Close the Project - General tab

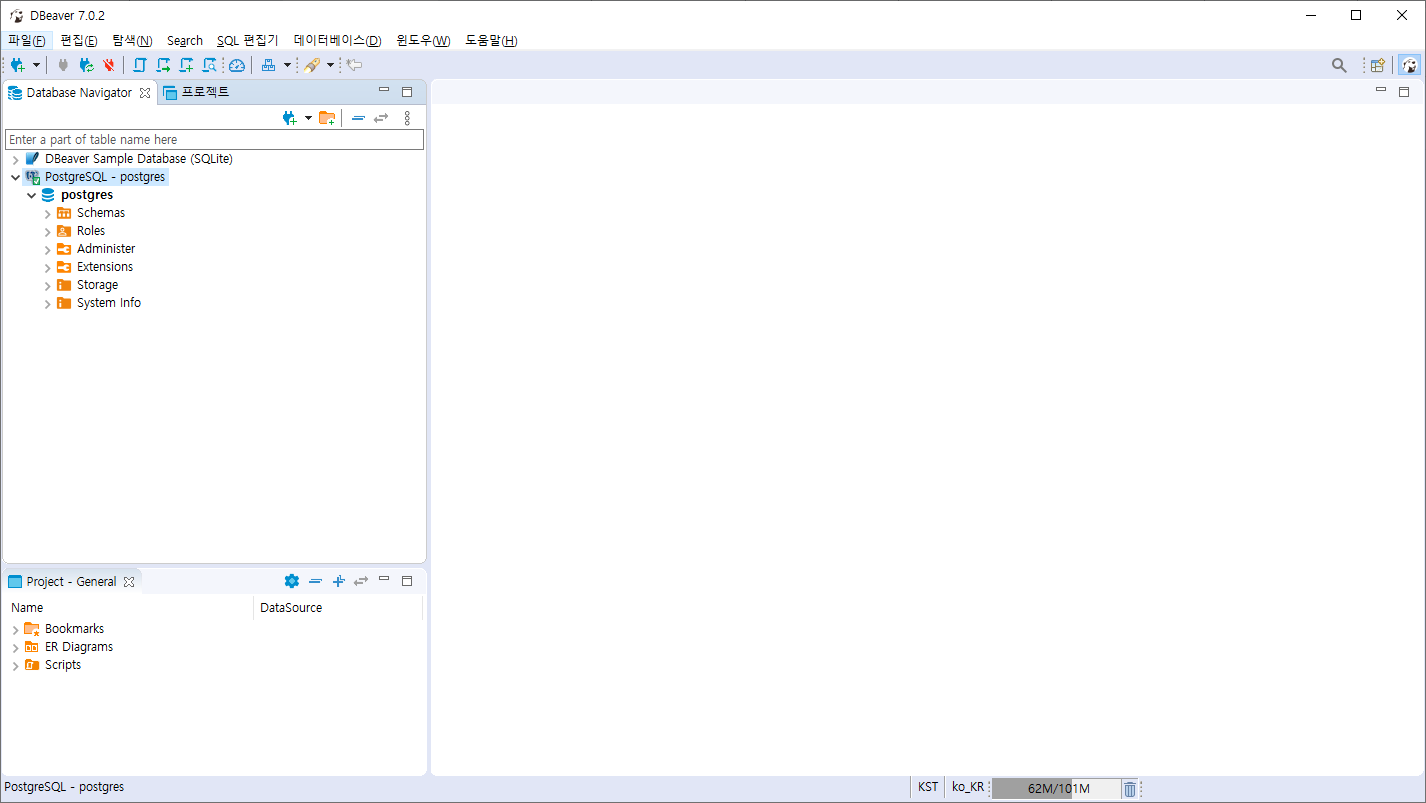[129, 582]
